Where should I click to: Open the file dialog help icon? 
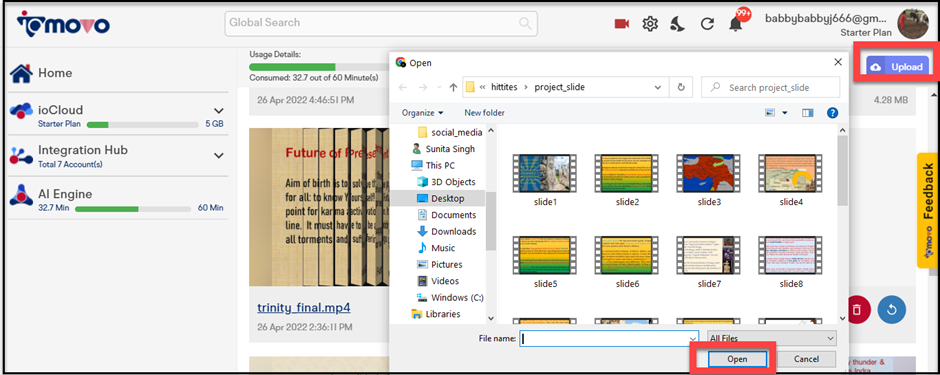tap(832, 113)
